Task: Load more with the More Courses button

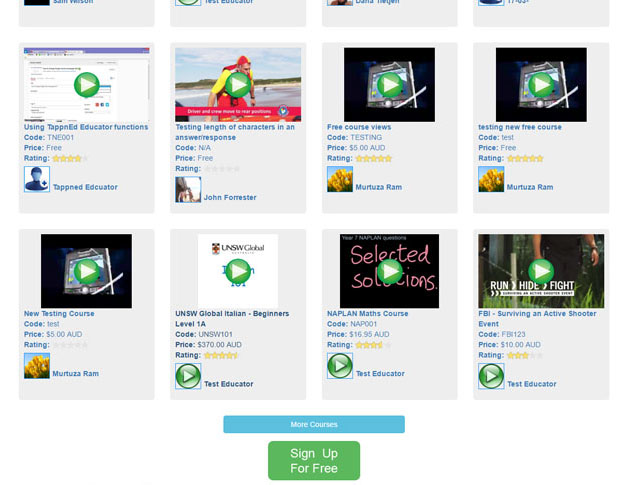Action: click(x=313, y=425)
